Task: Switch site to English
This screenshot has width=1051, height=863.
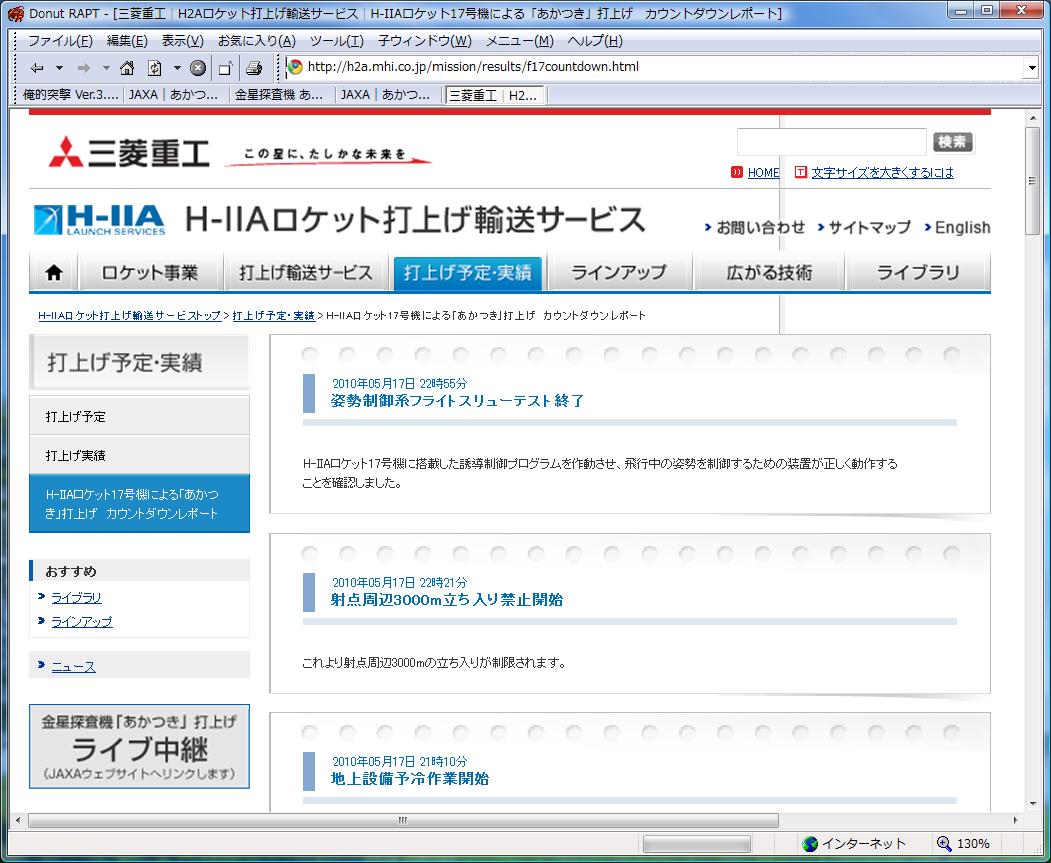Action: pyautogui.click(x=962, y=228)
